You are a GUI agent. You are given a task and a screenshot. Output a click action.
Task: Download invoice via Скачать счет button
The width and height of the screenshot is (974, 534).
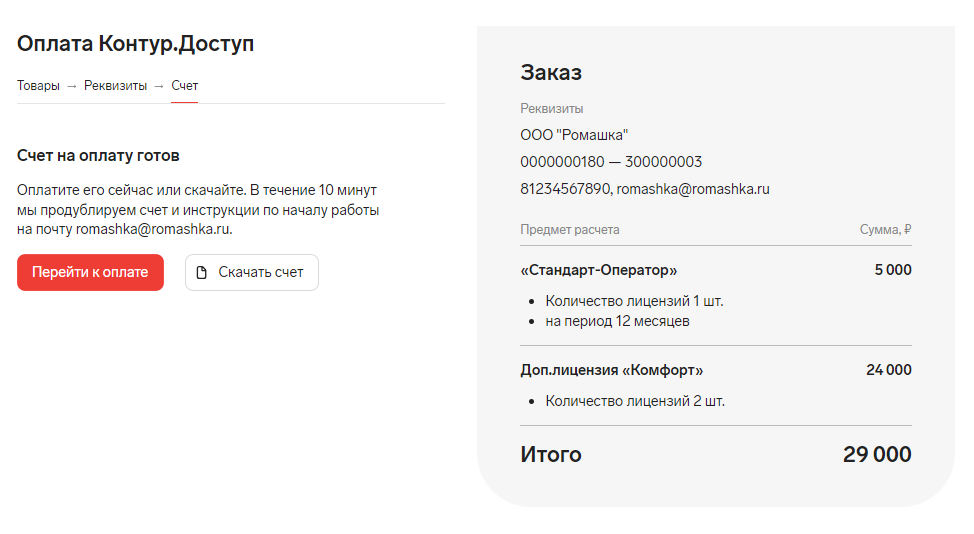252,272
